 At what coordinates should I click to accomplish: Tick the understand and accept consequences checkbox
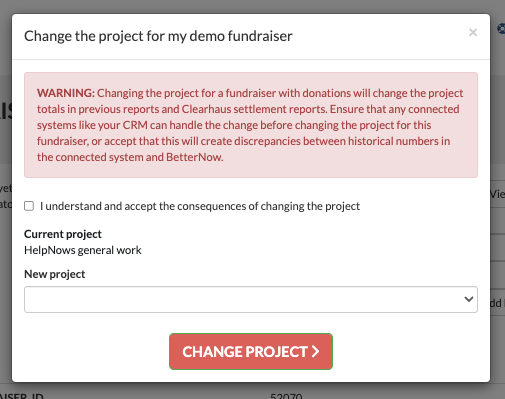point(29,206)
